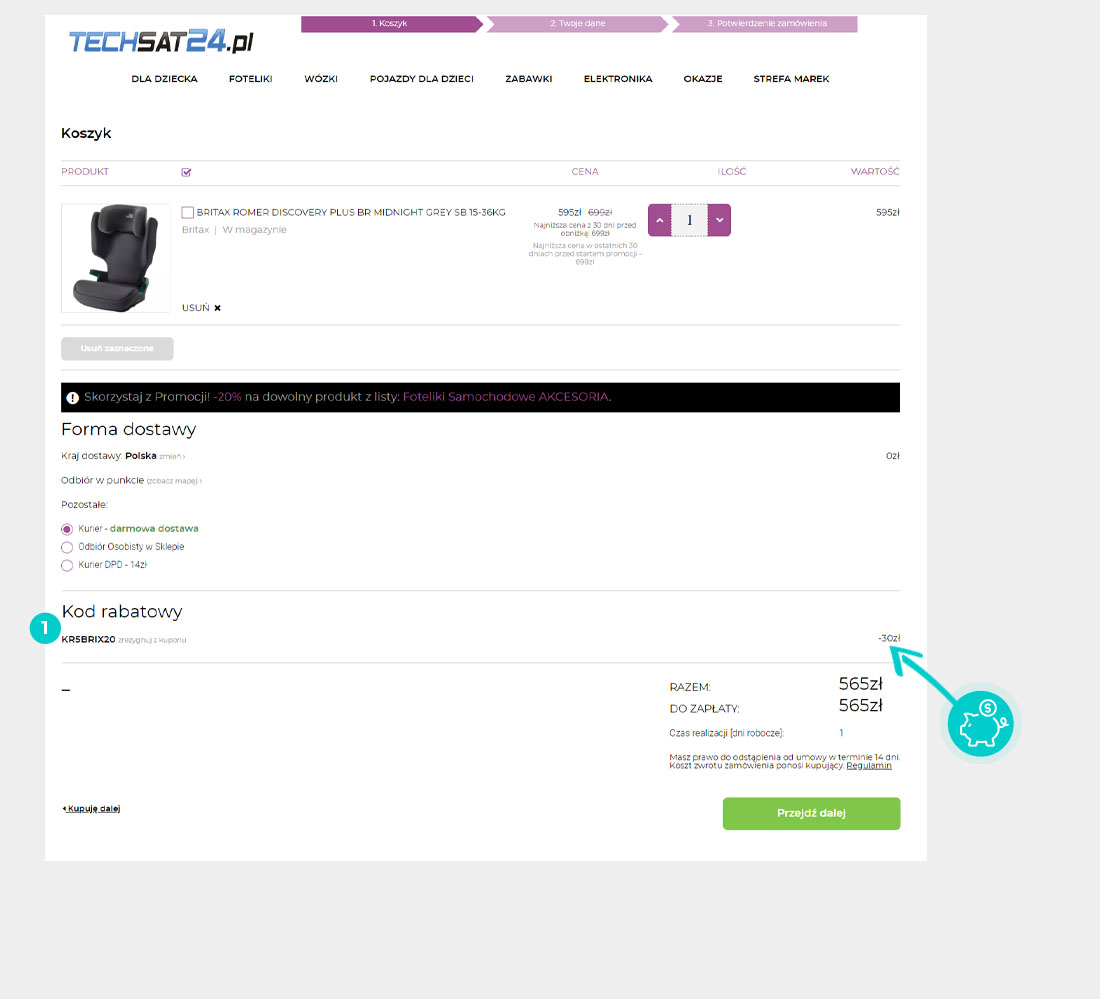Click the -30zł discount value
Screen dimensions: 1100x999
(x=889, y=638)
